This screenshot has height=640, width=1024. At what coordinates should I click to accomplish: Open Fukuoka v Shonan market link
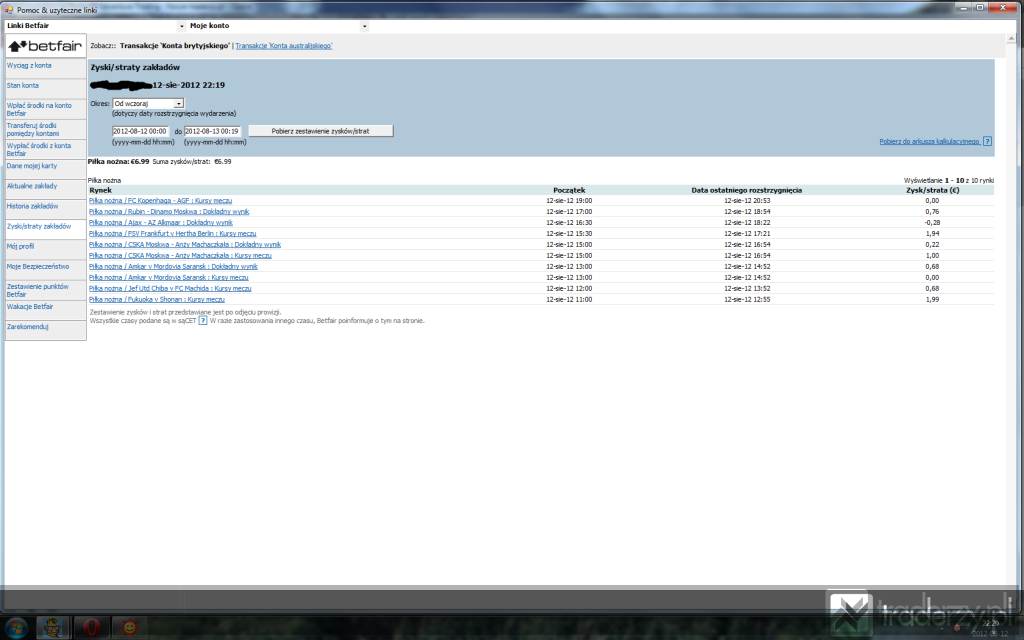pos(157,300)
